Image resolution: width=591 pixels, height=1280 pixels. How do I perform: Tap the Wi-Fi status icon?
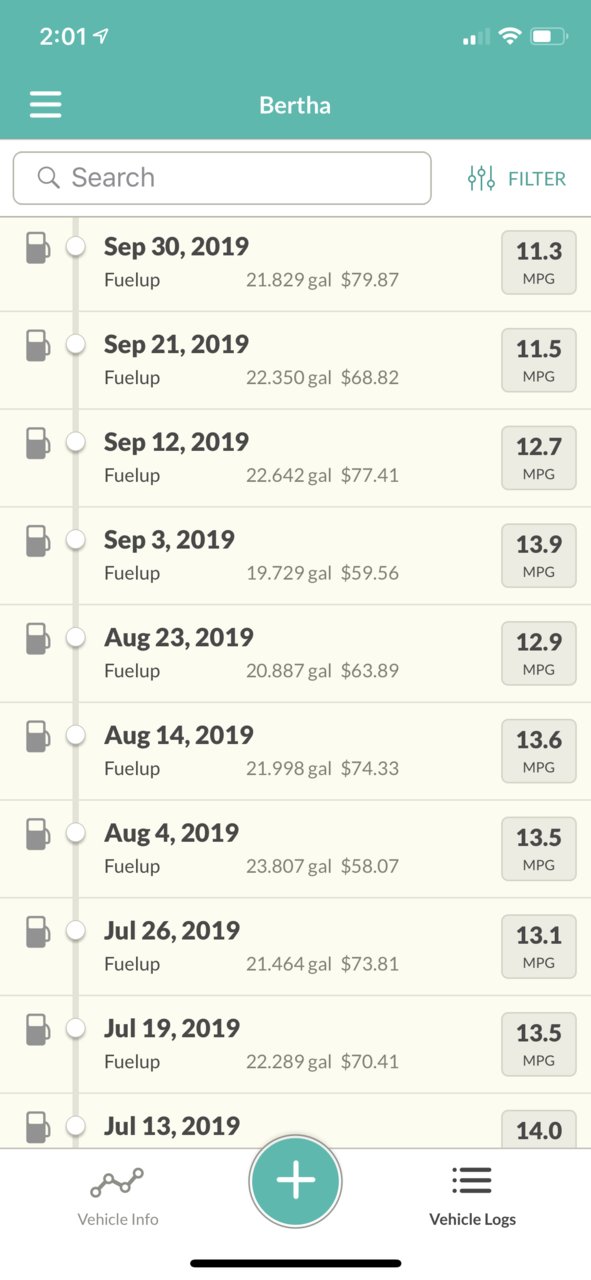[510, 37]
